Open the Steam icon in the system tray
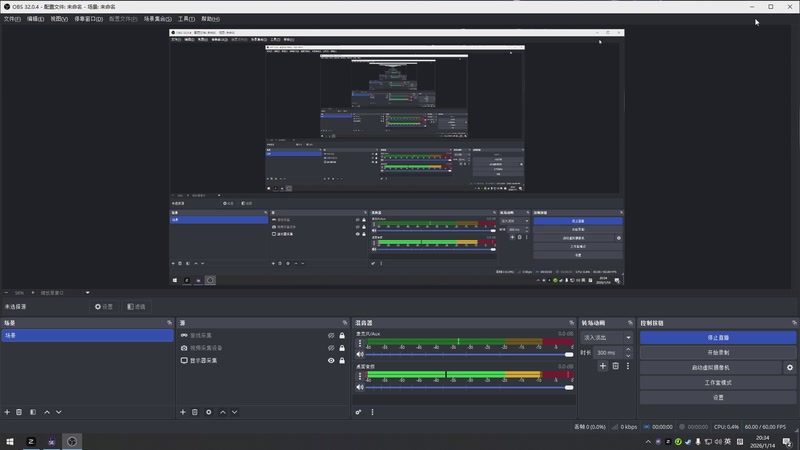Screen dimensions: 800x450 [x=688, y=442]
